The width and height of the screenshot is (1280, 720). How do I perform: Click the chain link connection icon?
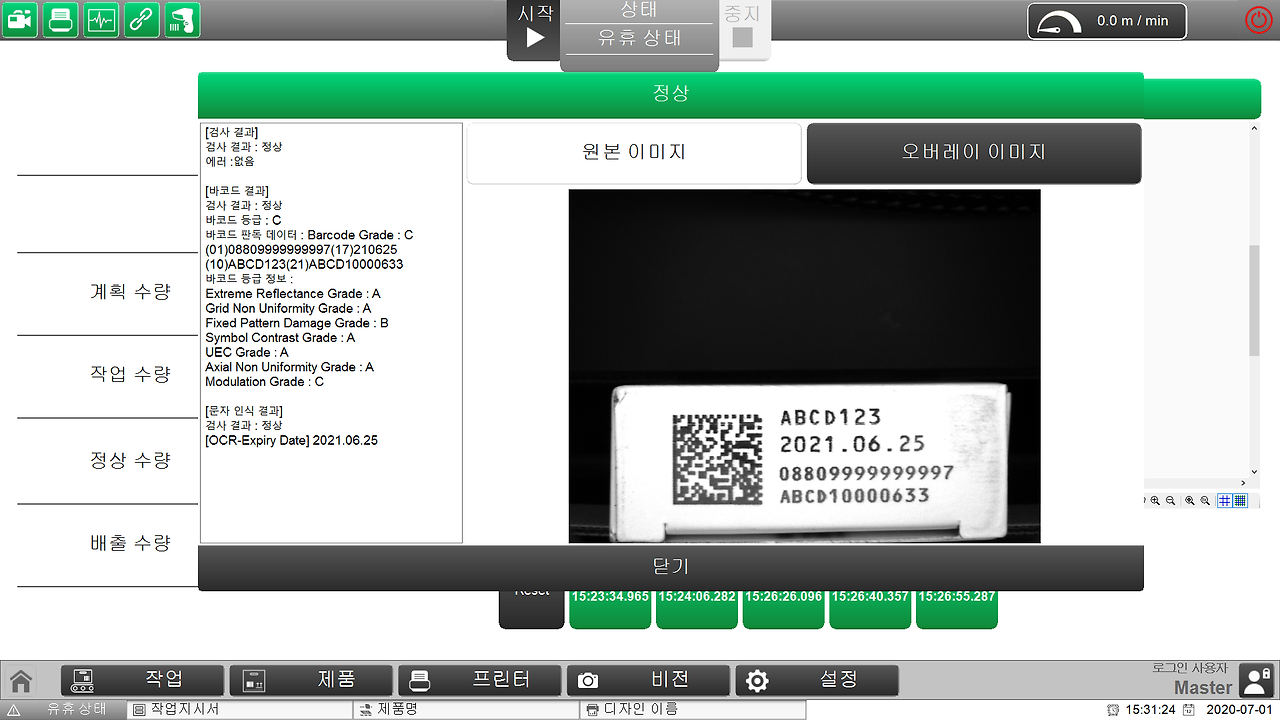point(142,20)
